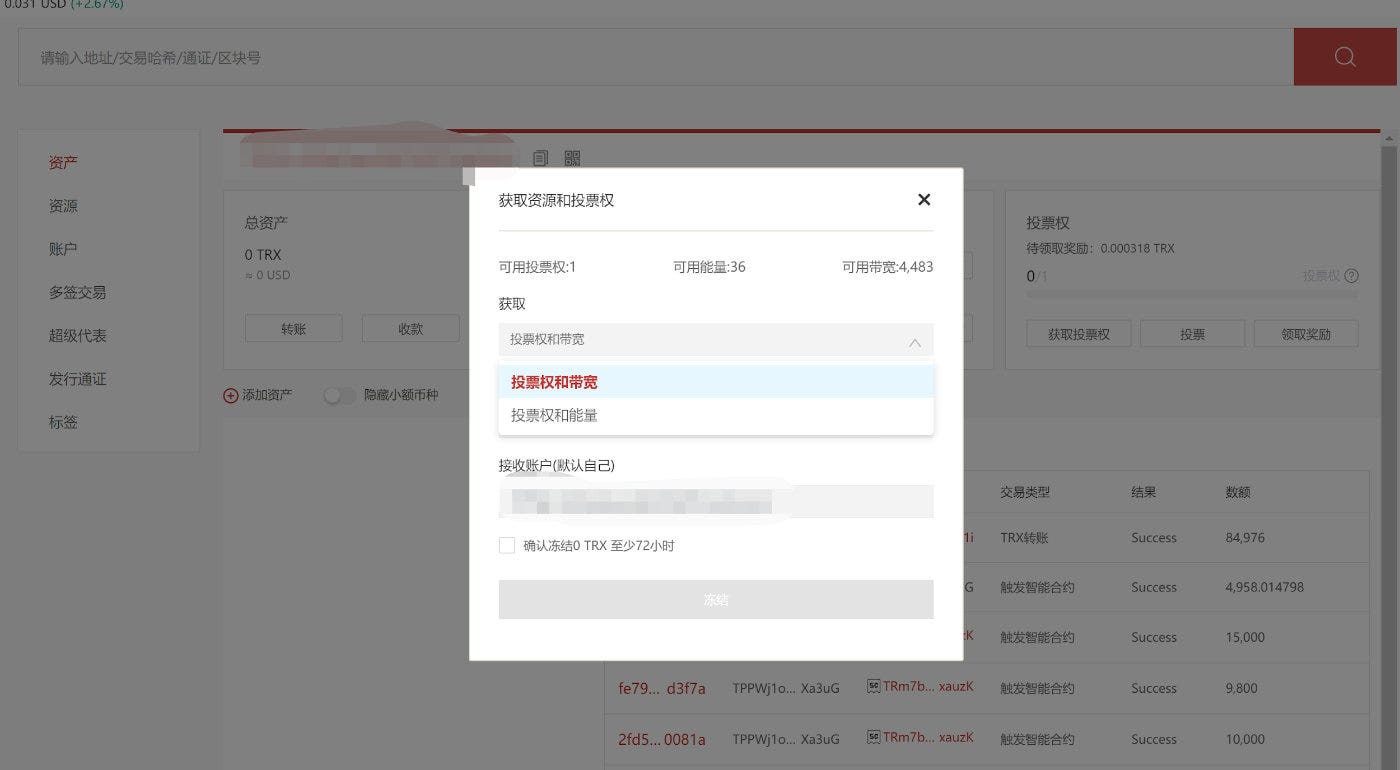Viewport: 1400px width, 770px height.
Task: Focus the address/hash search input field
Action: (655, 57)
